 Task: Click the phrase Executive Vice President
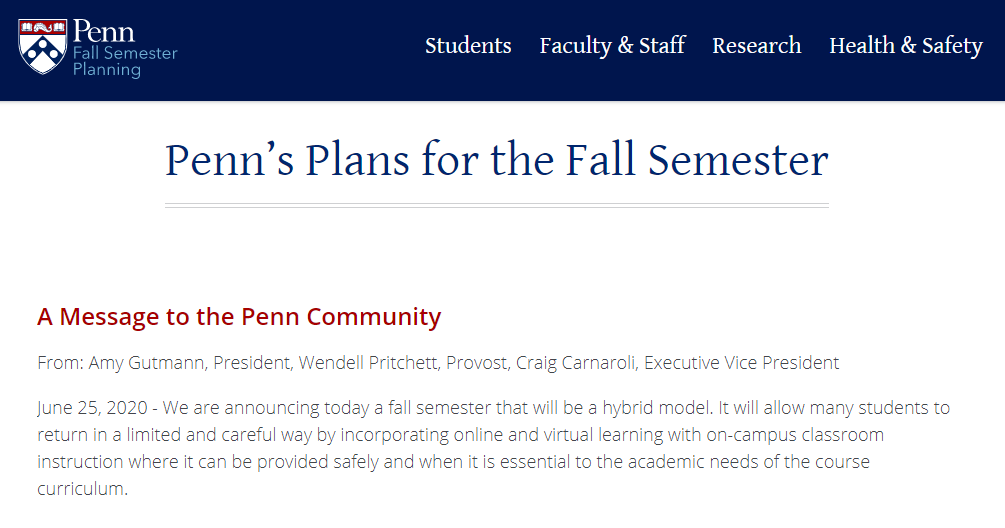point(741,363)
